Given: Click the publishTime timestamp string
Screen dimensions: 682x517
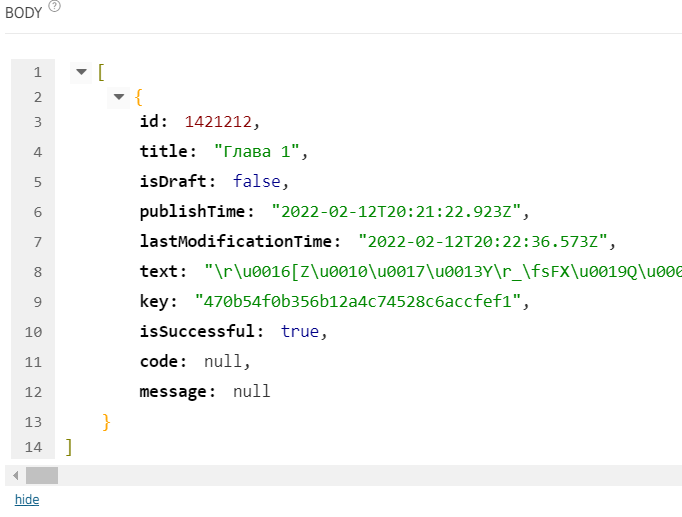Looking at the screenshot, I should [x=399, y=212].
